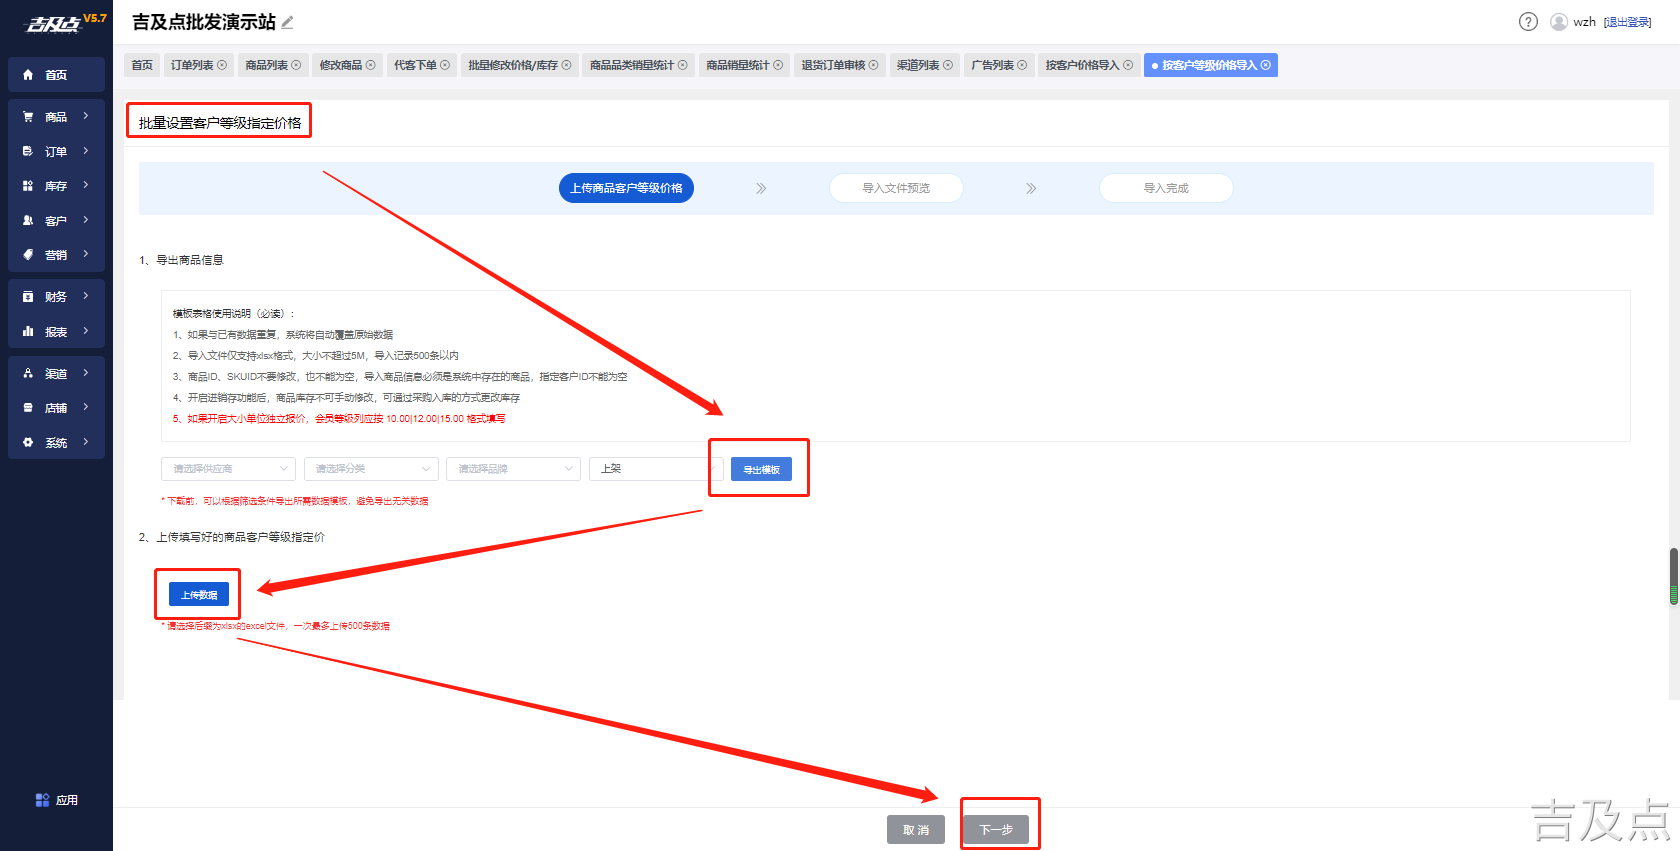Open the 请选择品牌 dropdown
The width and height of the screenshot is (1680, 851).
513,469
